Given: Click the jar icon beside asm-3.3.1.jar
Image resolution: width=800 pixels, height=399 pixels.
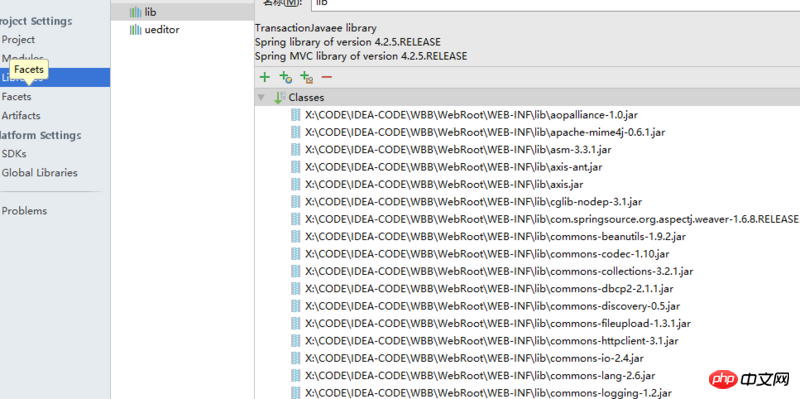Looking at the screenshot, I should 295,149.
